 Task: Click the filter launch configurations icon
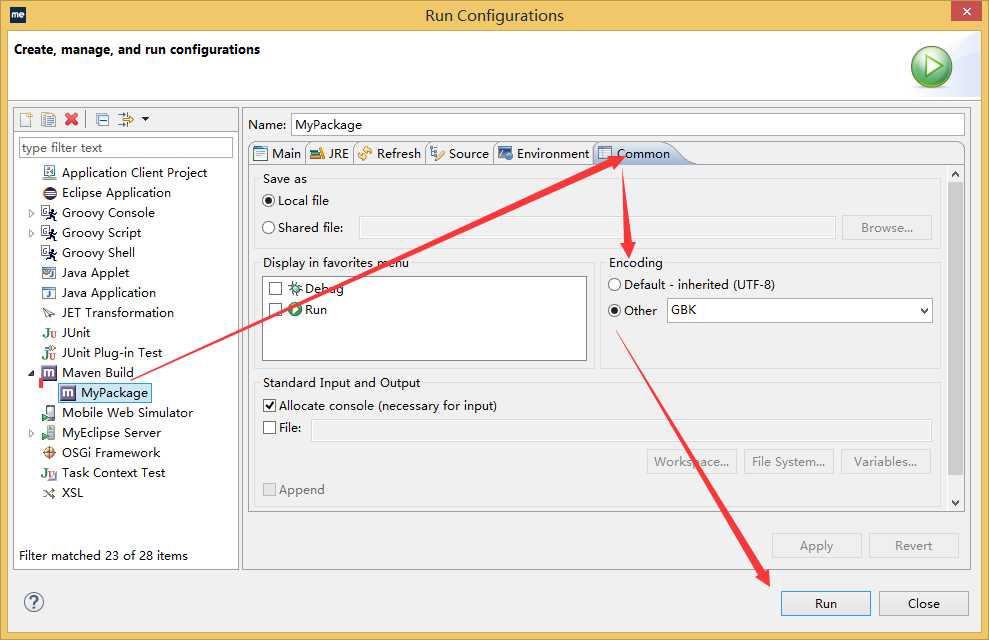[x=126, y=119]
